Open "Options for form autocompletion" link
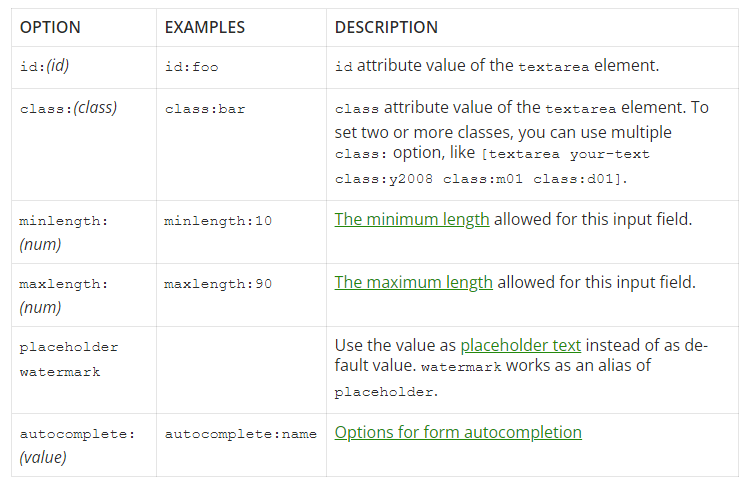This screenshot has height=484, width=748. pyautogui.click(x=458, y=433)
